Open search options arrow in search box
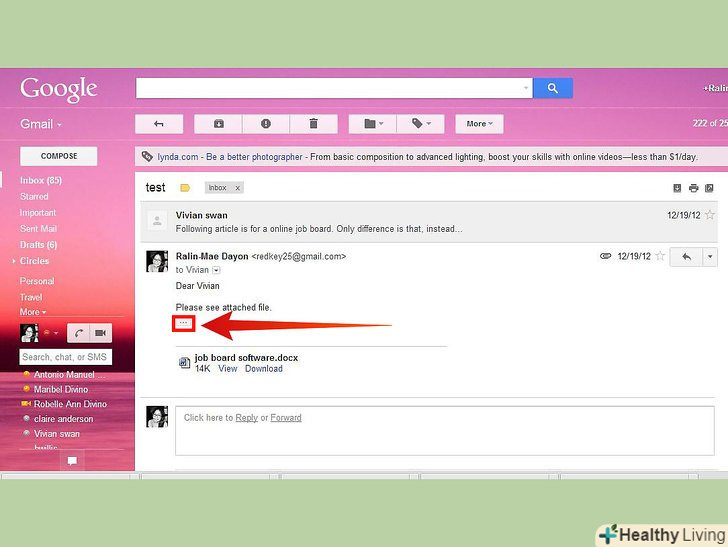This screenshot has height=547, width=728. point(526,88)
